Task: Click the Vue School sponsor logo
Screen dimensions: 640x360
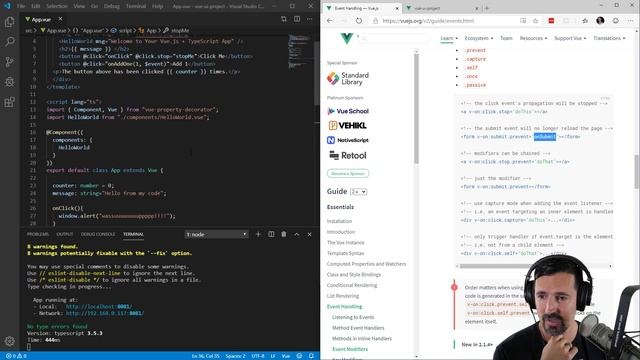Action: [x=348, y=111]
